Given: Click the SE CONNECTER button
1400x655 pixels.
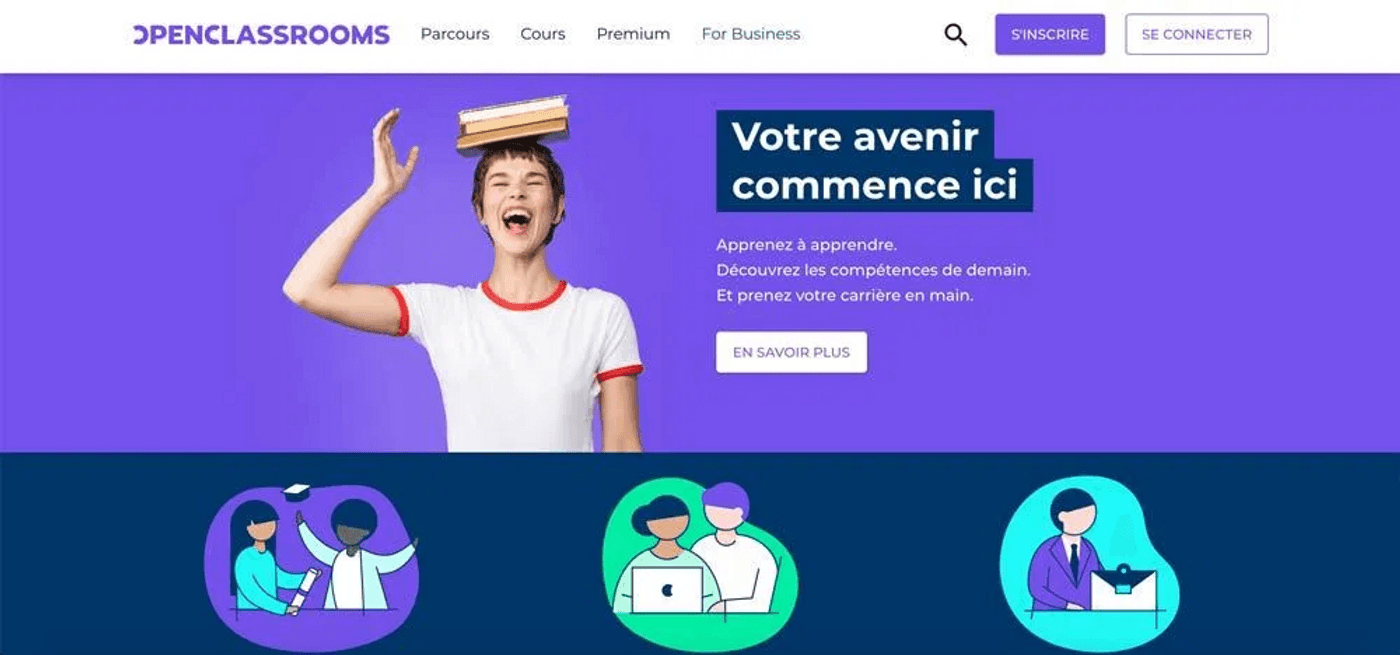Looking at the screenshot, I should tap(1197, 34).
